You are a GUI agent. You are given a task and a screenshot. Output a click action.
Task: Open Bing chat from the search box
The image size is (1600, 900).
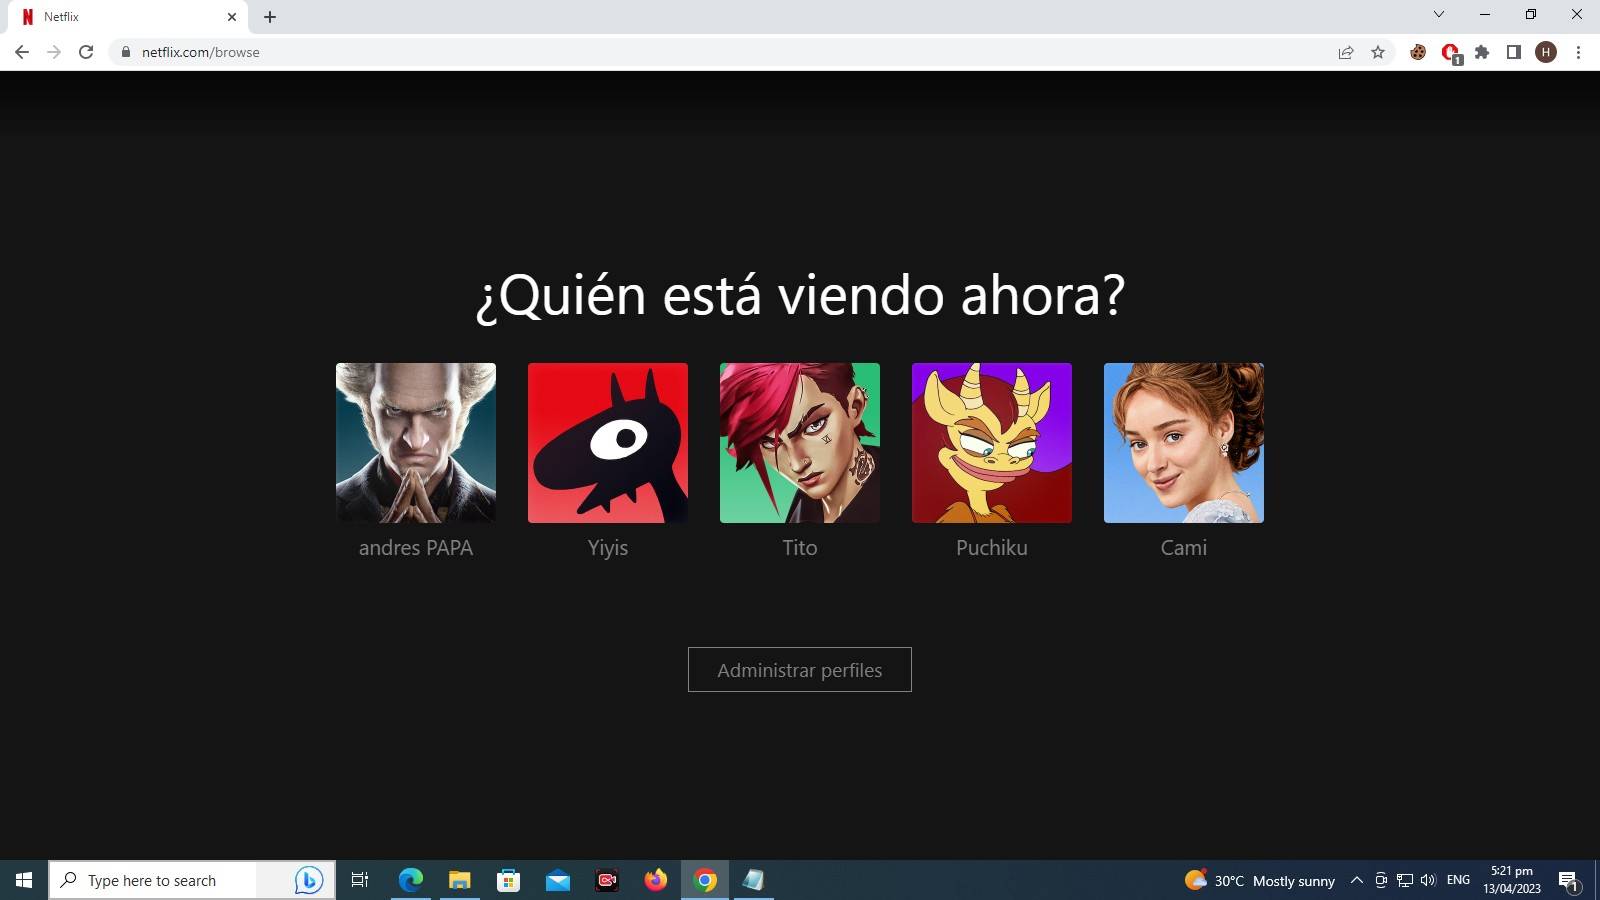[x=309, y=880]
